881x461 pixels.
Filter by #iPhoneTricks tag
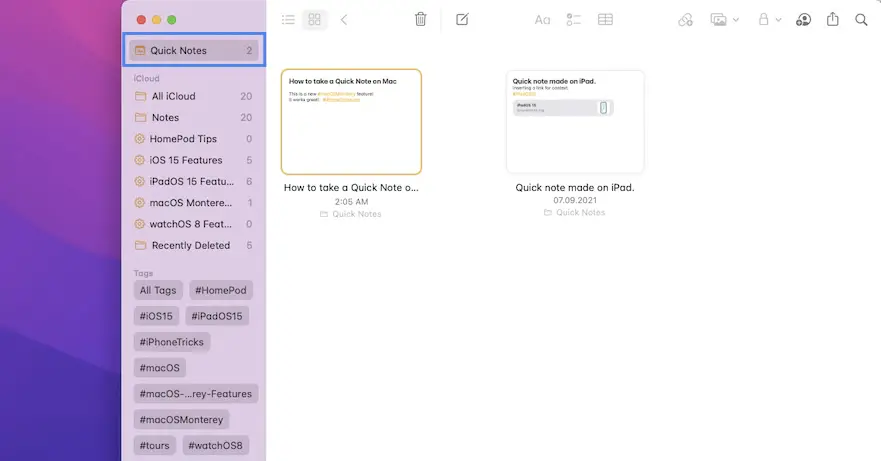pos(171,342)
